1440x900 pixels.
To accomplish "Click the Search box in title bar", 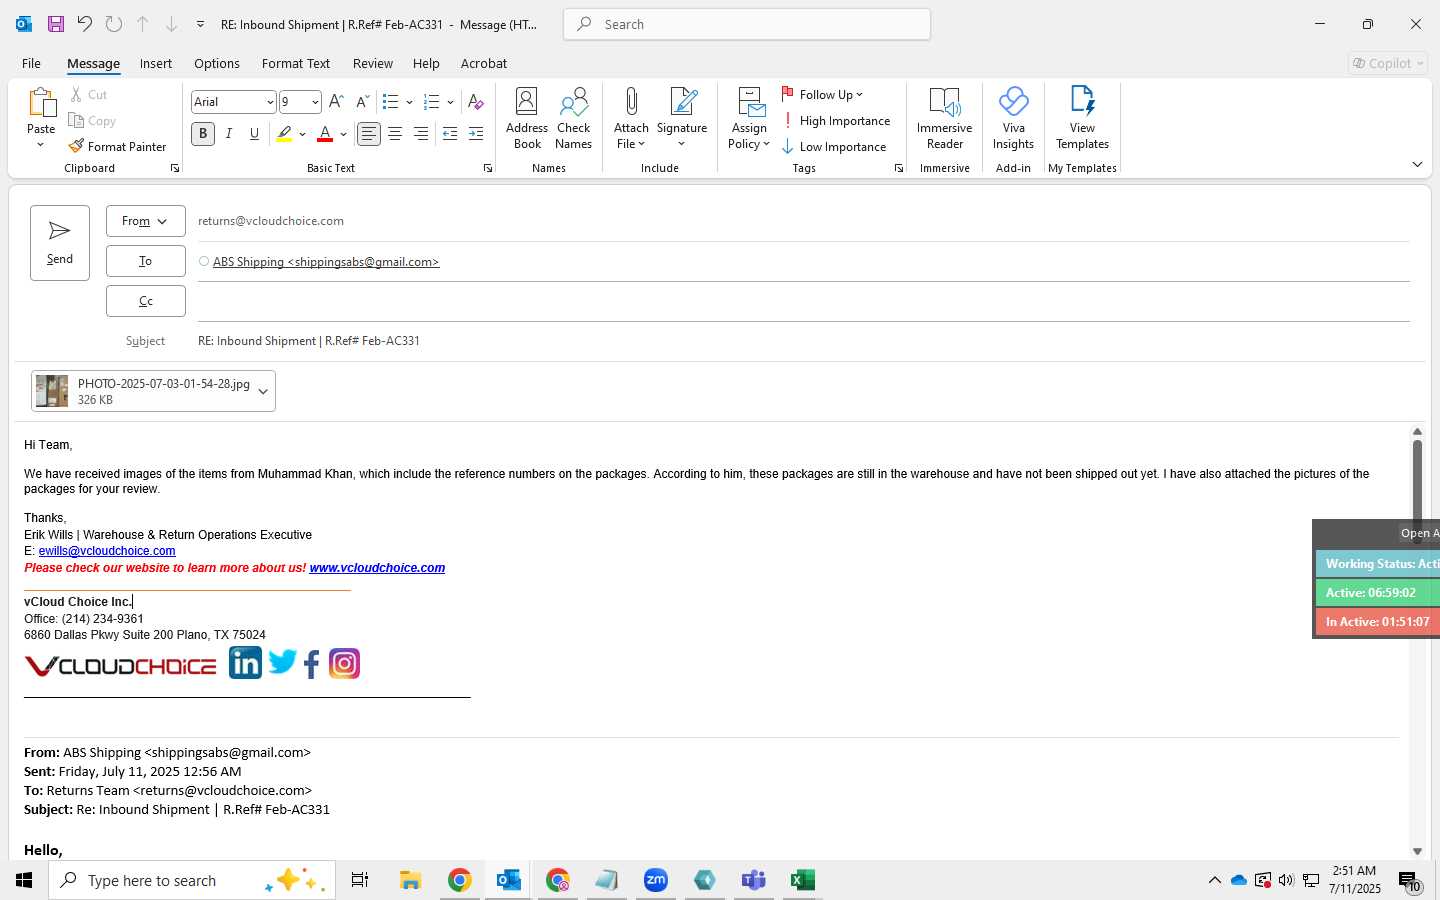I will click(747, 24).
